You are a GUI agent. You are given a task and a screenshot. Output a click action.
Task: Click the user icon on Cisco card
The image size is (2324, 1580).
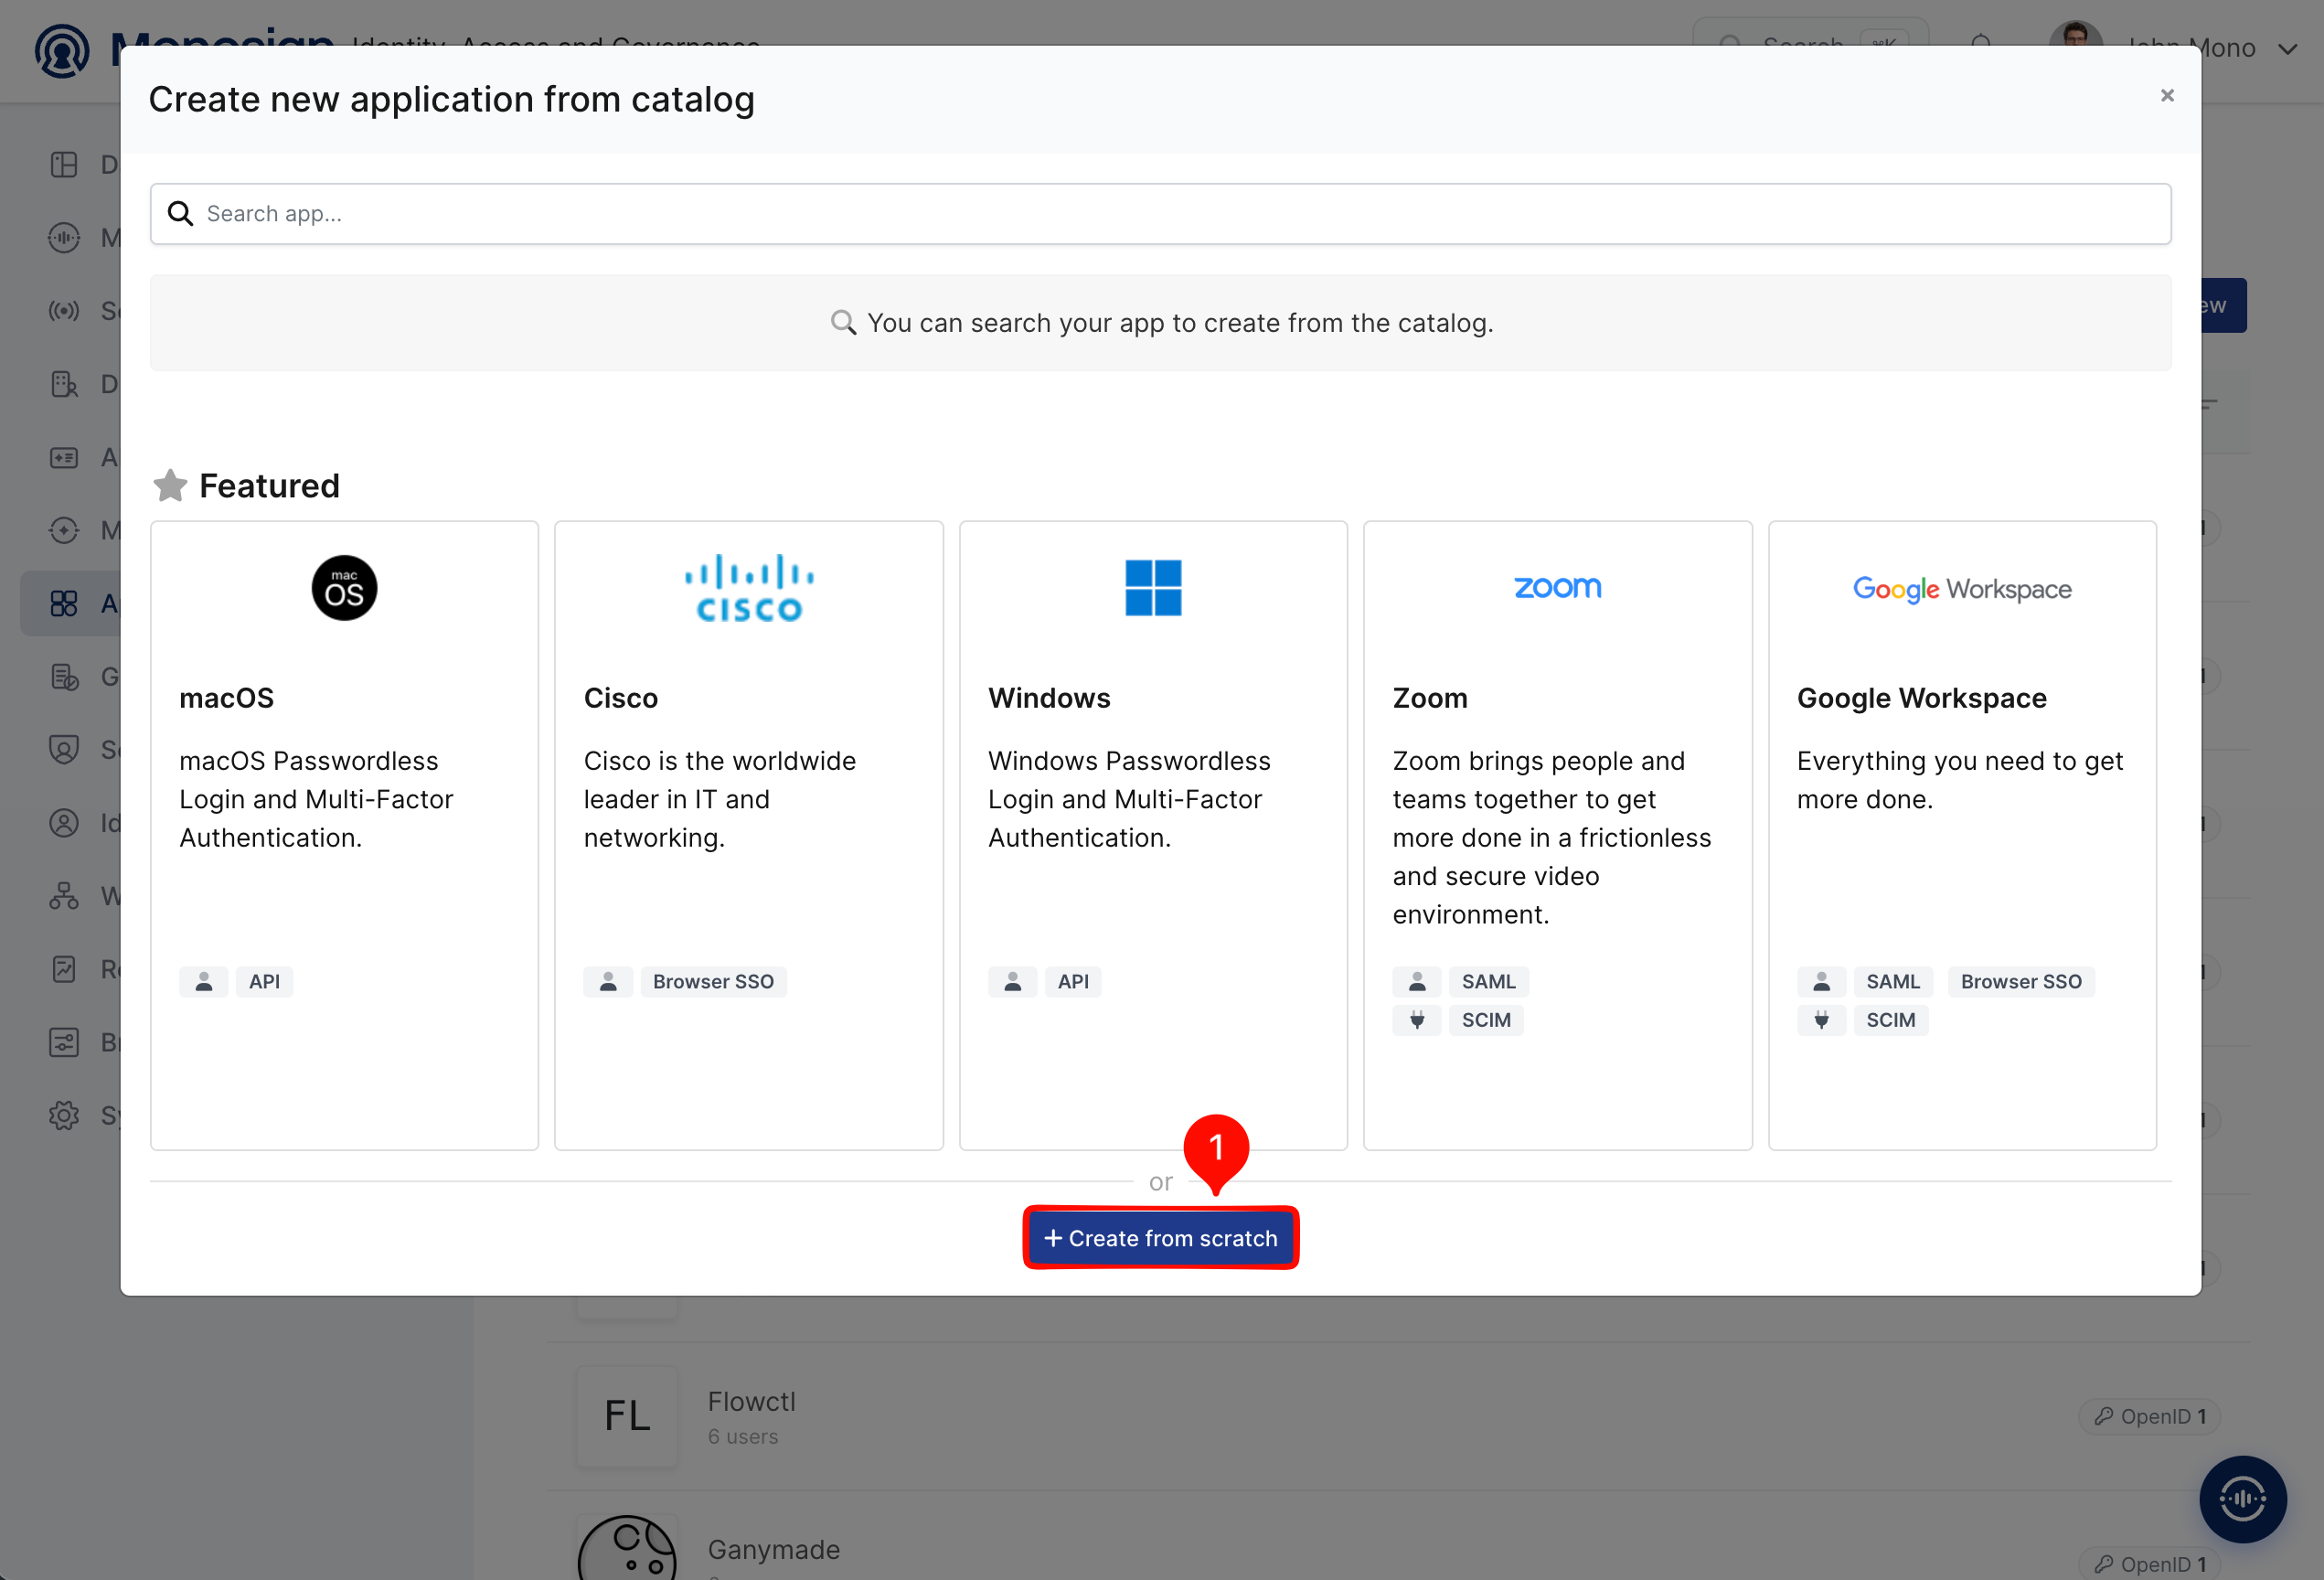click(608, 982)
